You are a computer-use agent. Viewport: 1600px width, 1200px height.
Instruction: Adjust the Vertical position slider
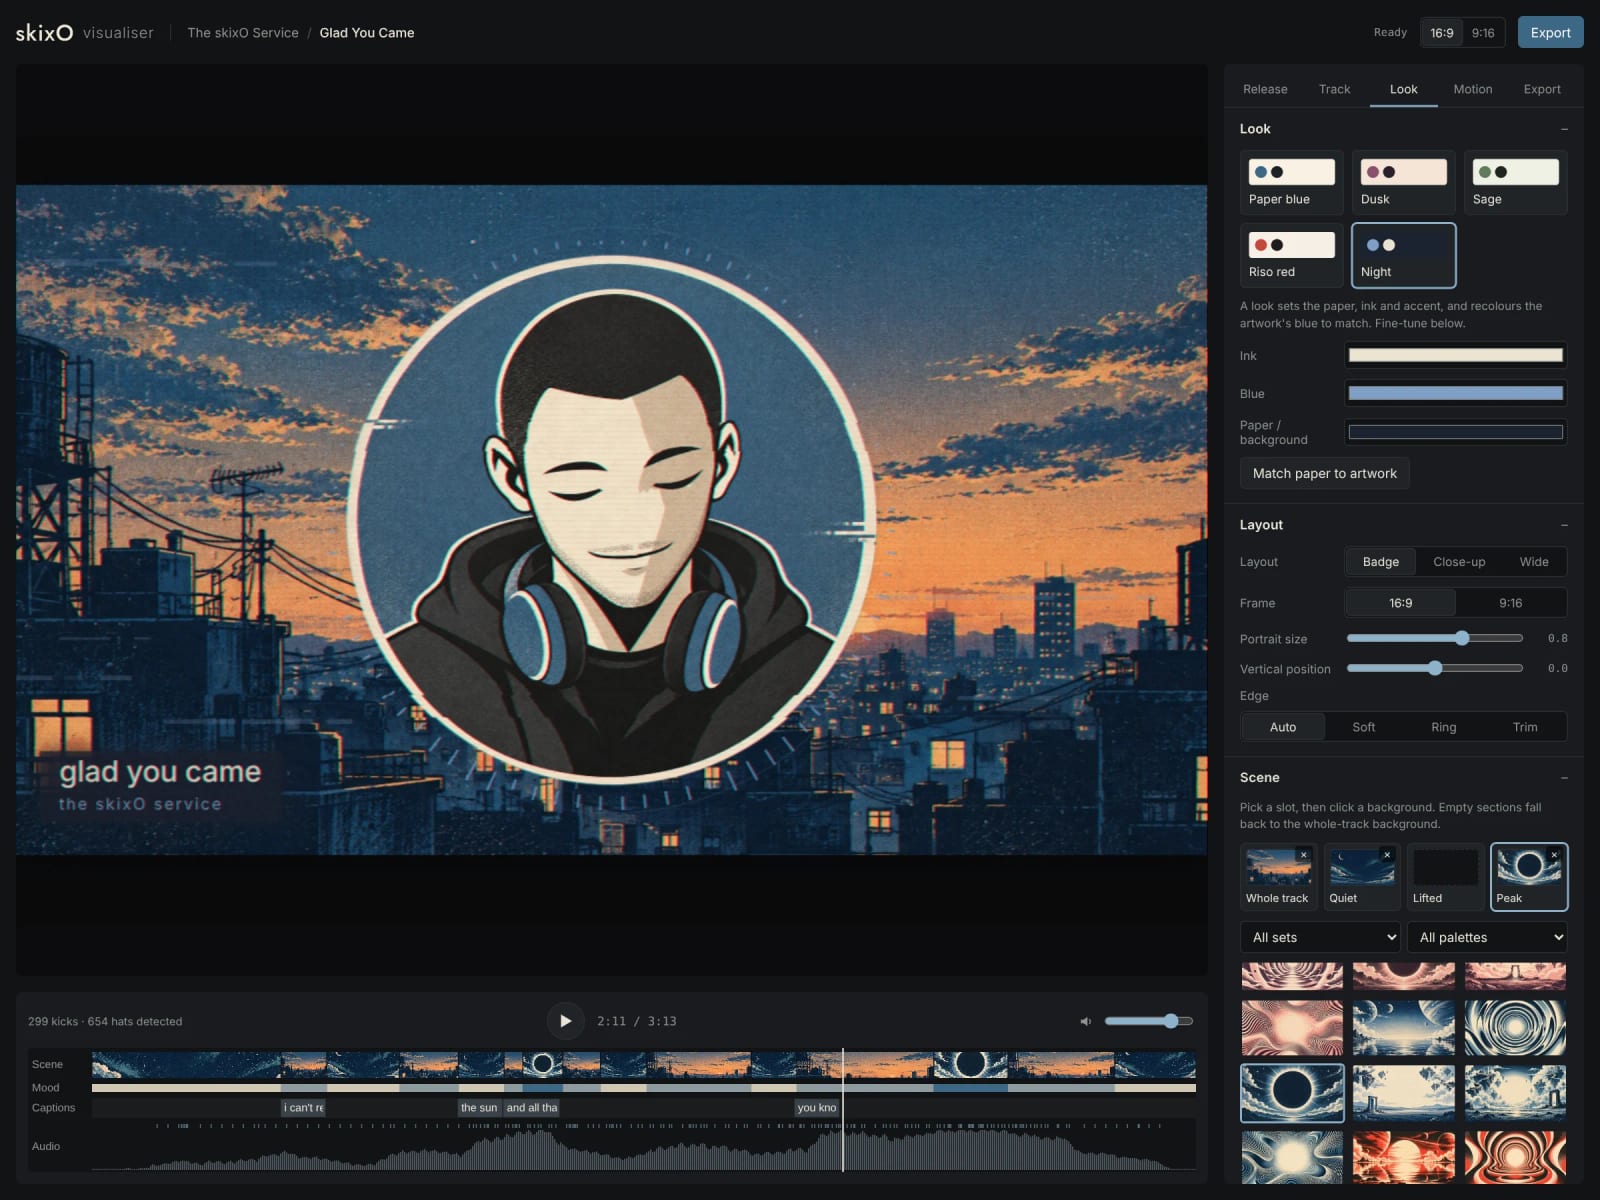click(1434, 668)
